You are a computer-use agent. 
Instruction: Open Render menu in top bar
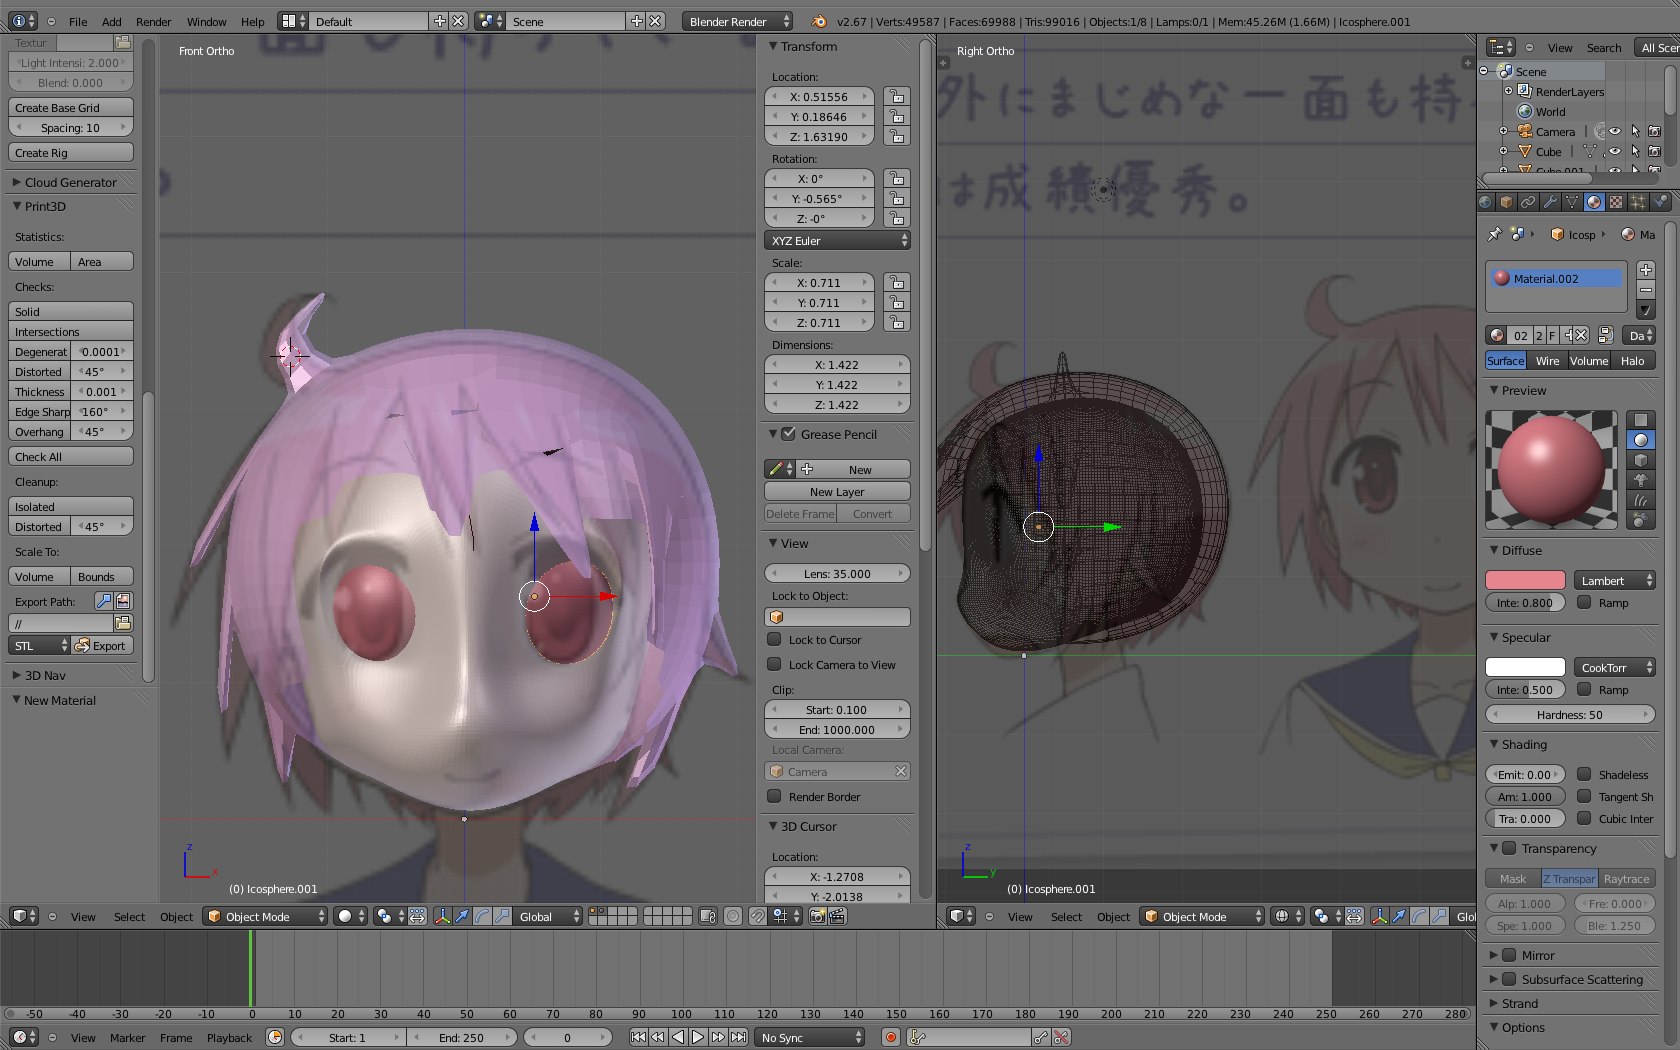[153, 21]
